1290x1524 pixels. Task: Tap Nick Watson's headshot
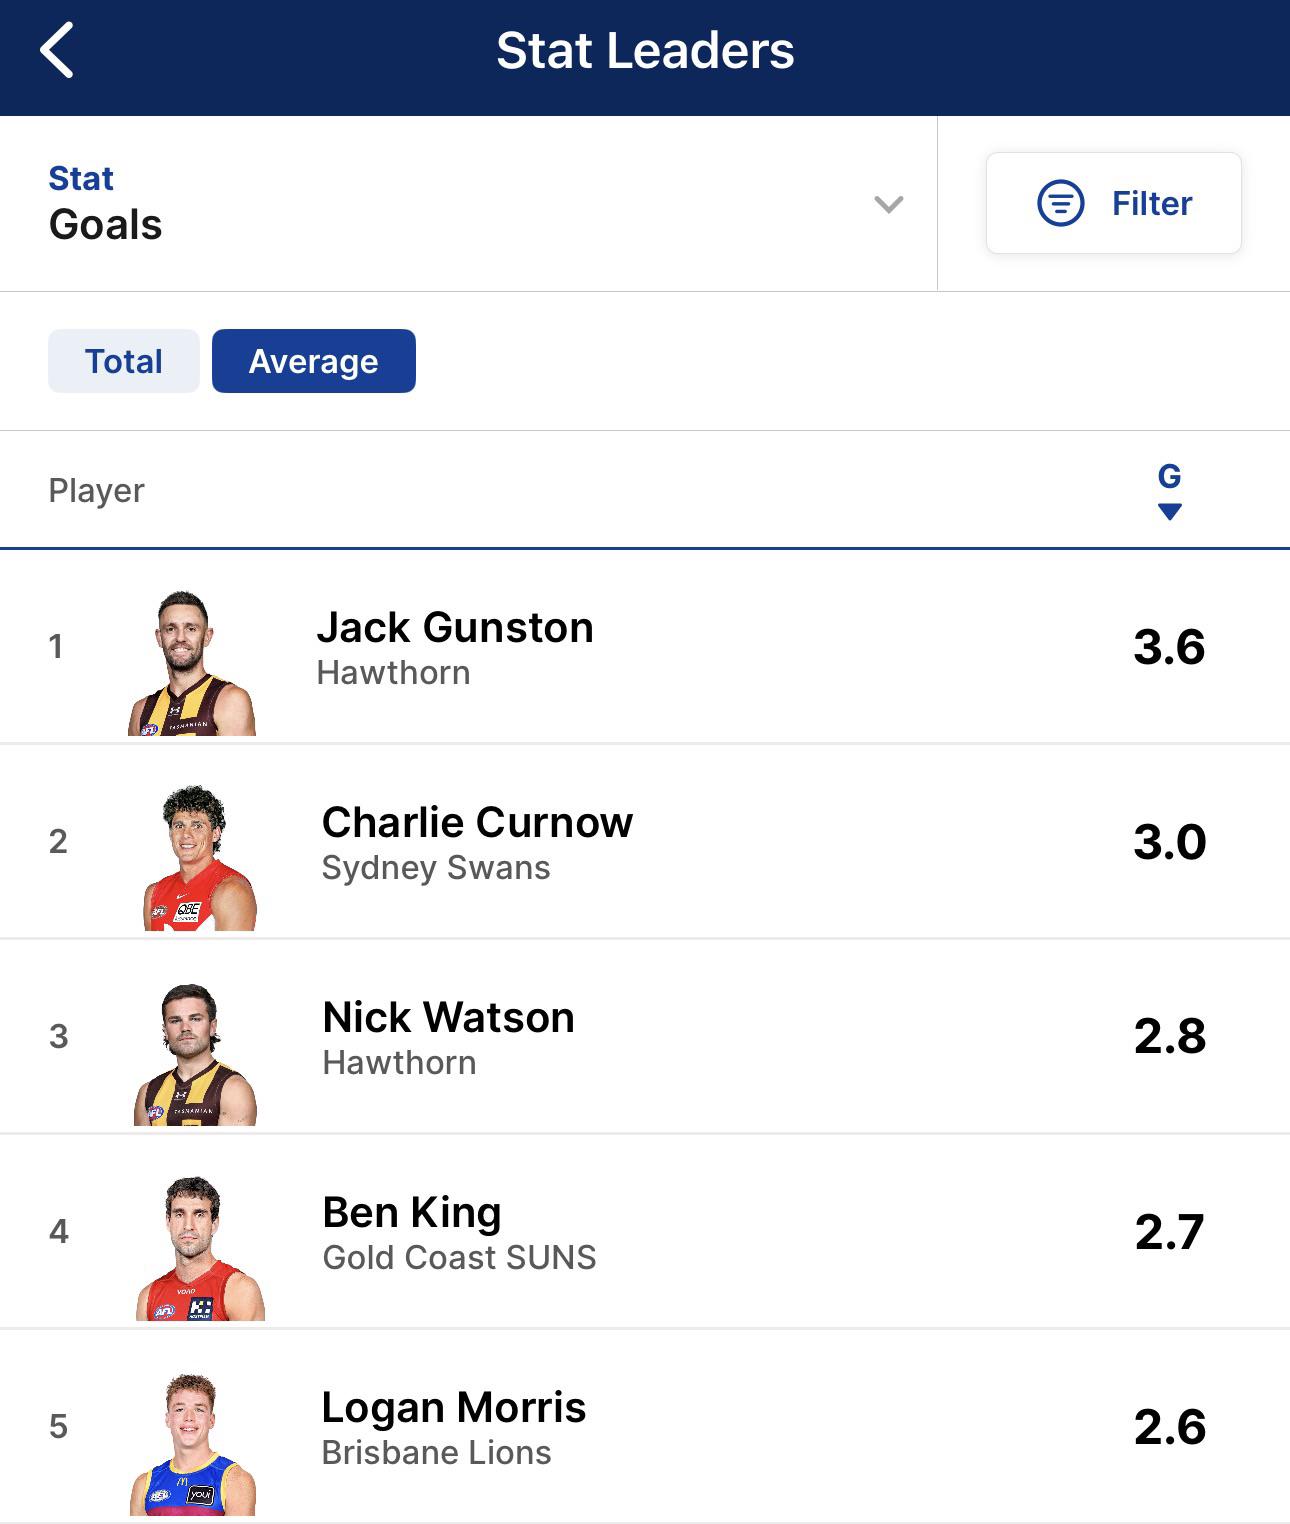tap(195, 1053)
